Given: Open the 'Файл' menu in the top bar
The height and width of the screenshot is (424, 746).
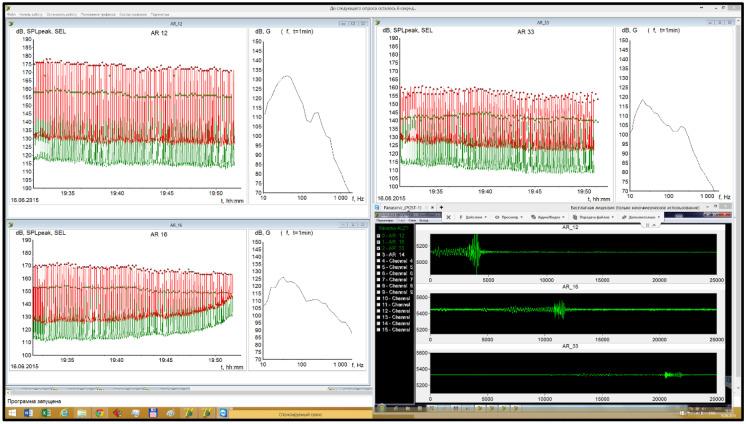Looking at the screenshot, I should coord(11,12).
